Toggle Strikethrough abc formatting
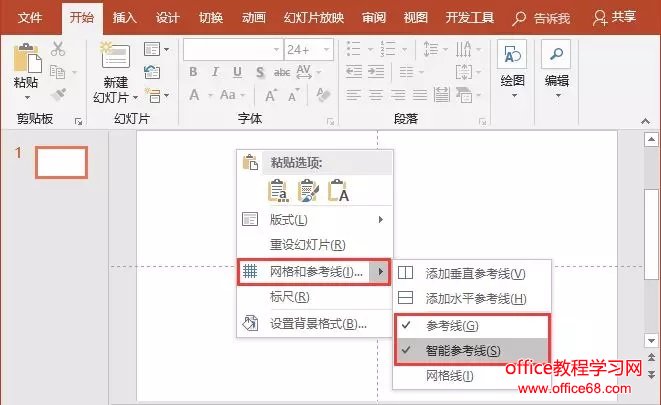Image resolution: width=661 pixels, height=405 pixels. (x=282, y=72)
